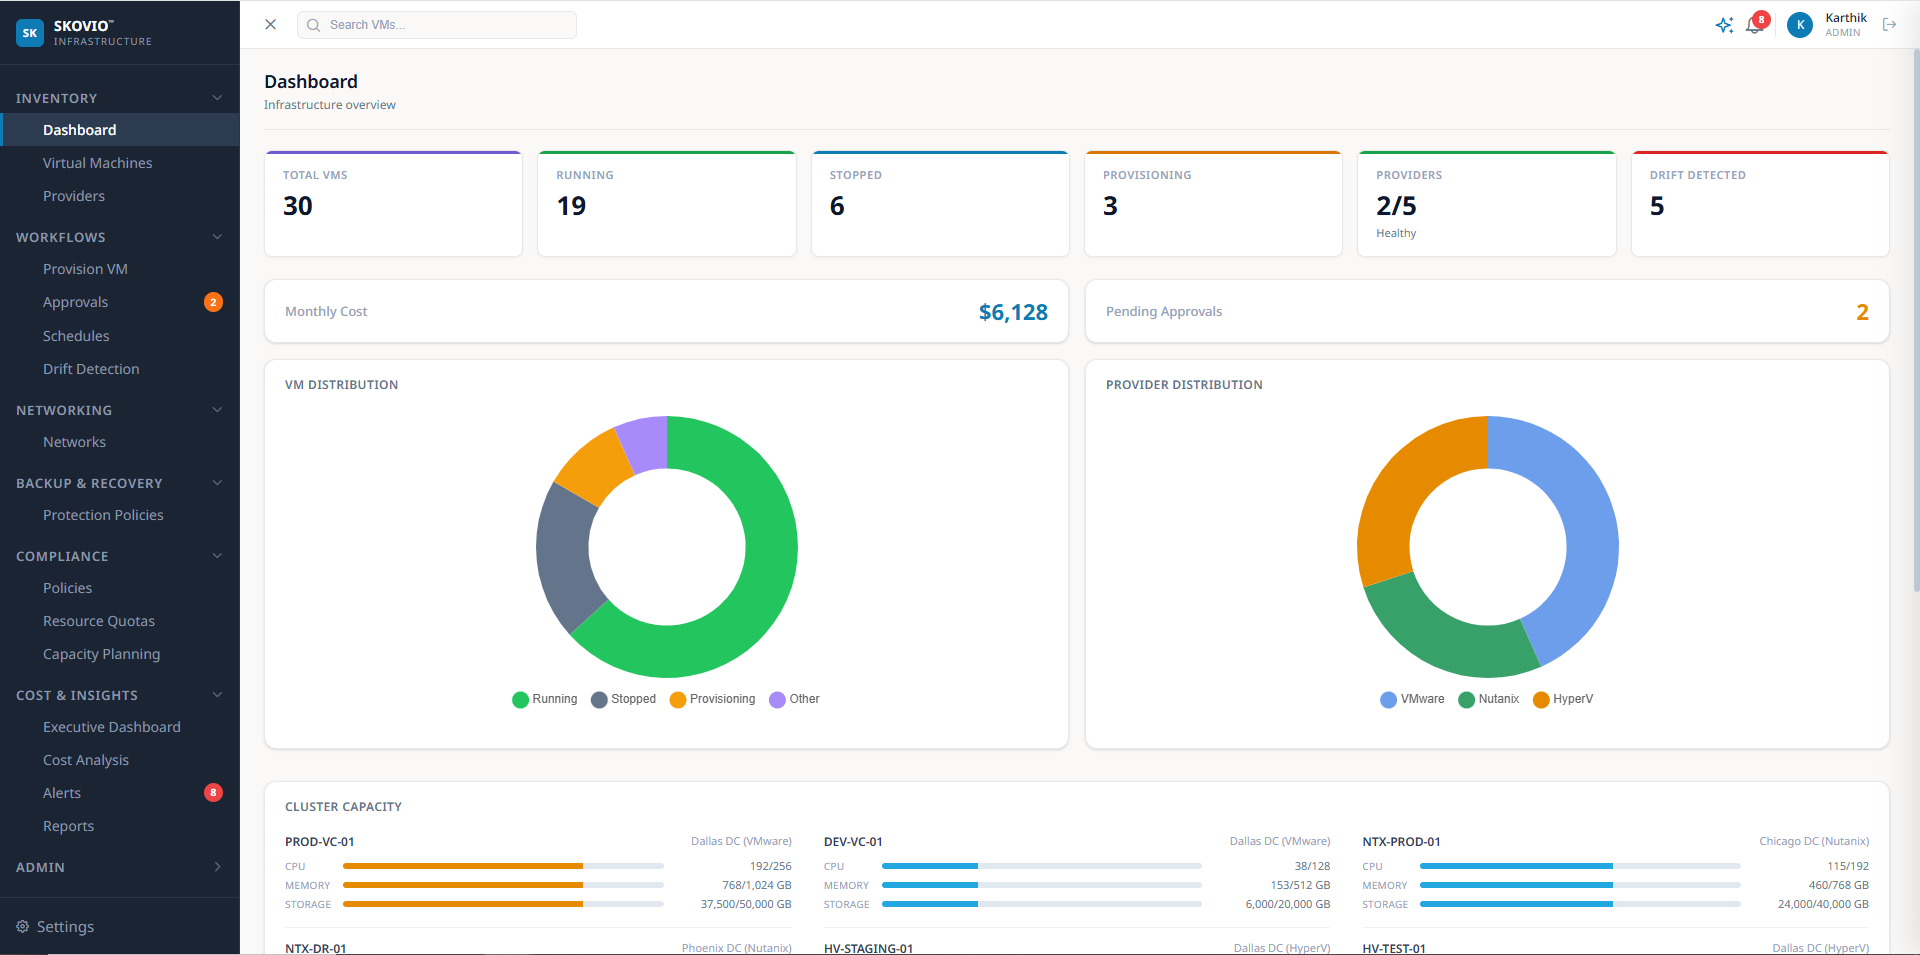
Task: Collapse the Compliance section
Action: pyautogui.click(x=217, y=556)
